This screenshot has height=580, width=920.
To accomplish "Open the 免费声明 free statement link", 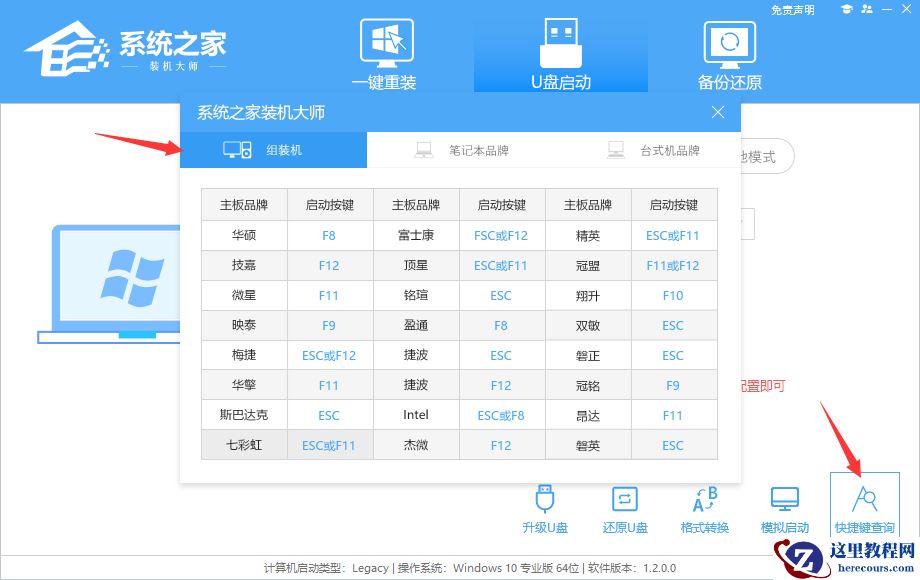I will point(792,9).
